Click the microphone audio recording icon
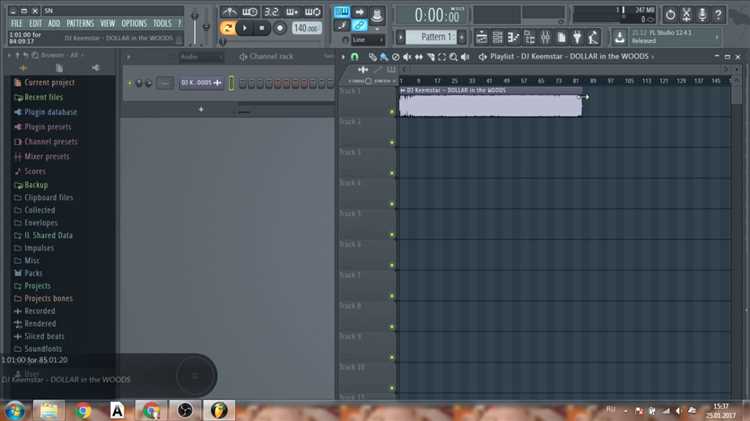This screenshot has width=750, height=421. pyautogui.click(x=702, y=15)
